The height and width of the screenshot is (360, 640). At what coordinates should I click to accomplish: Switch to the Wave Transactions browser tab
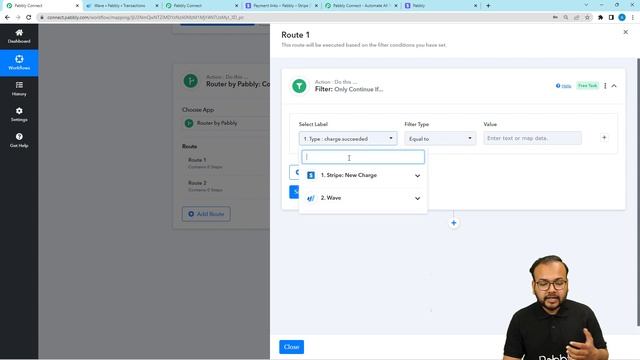click(x=122, y=6)
